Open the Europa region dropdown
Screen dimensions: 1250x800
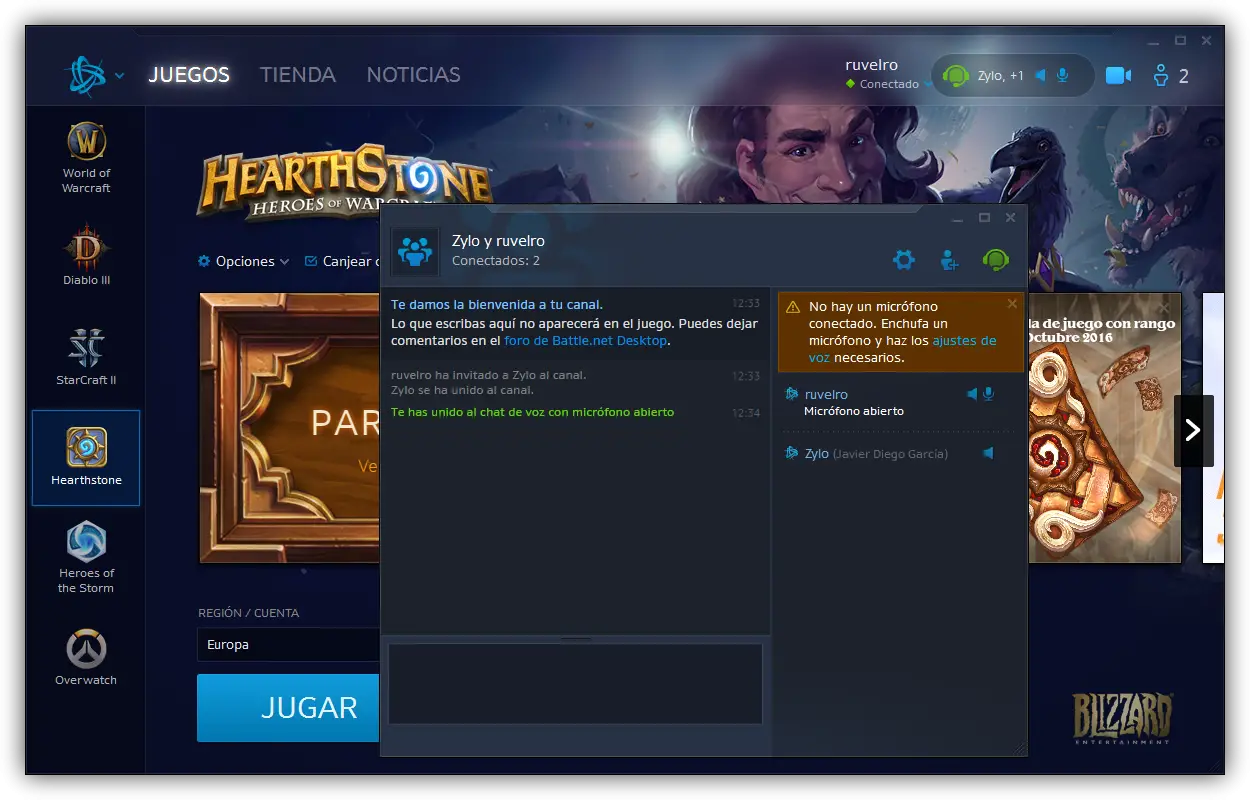point(289,645)
